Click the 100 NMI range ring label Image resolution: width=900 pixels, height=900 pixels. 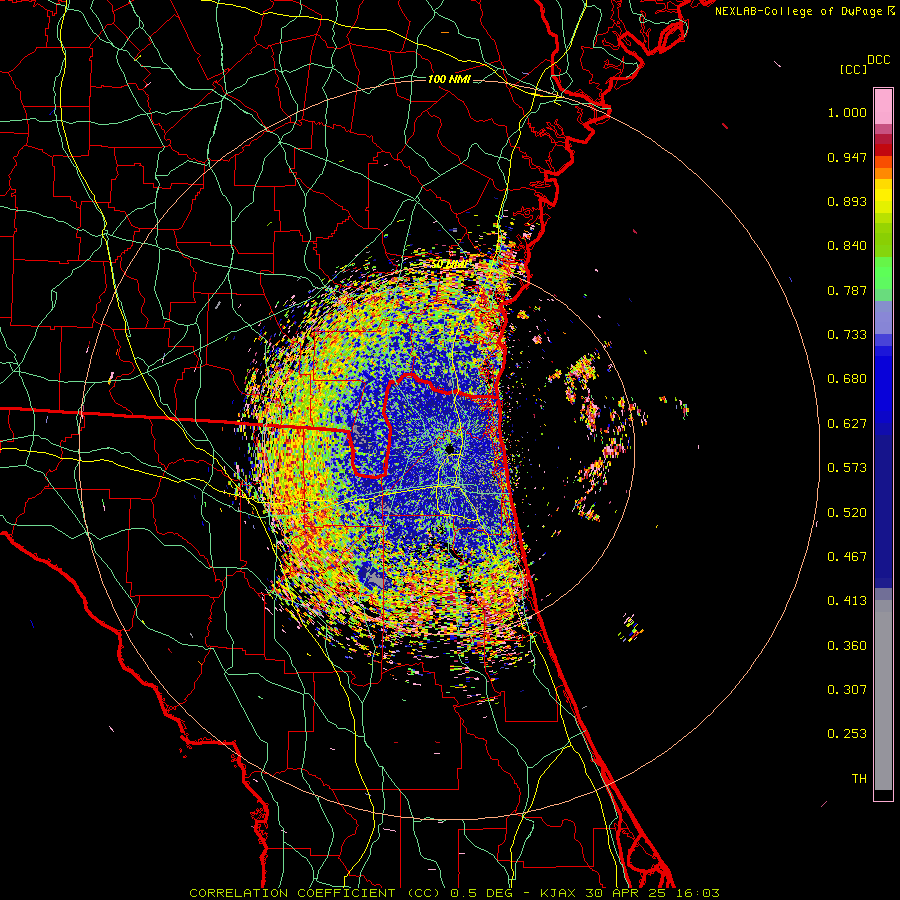(449, 79)
